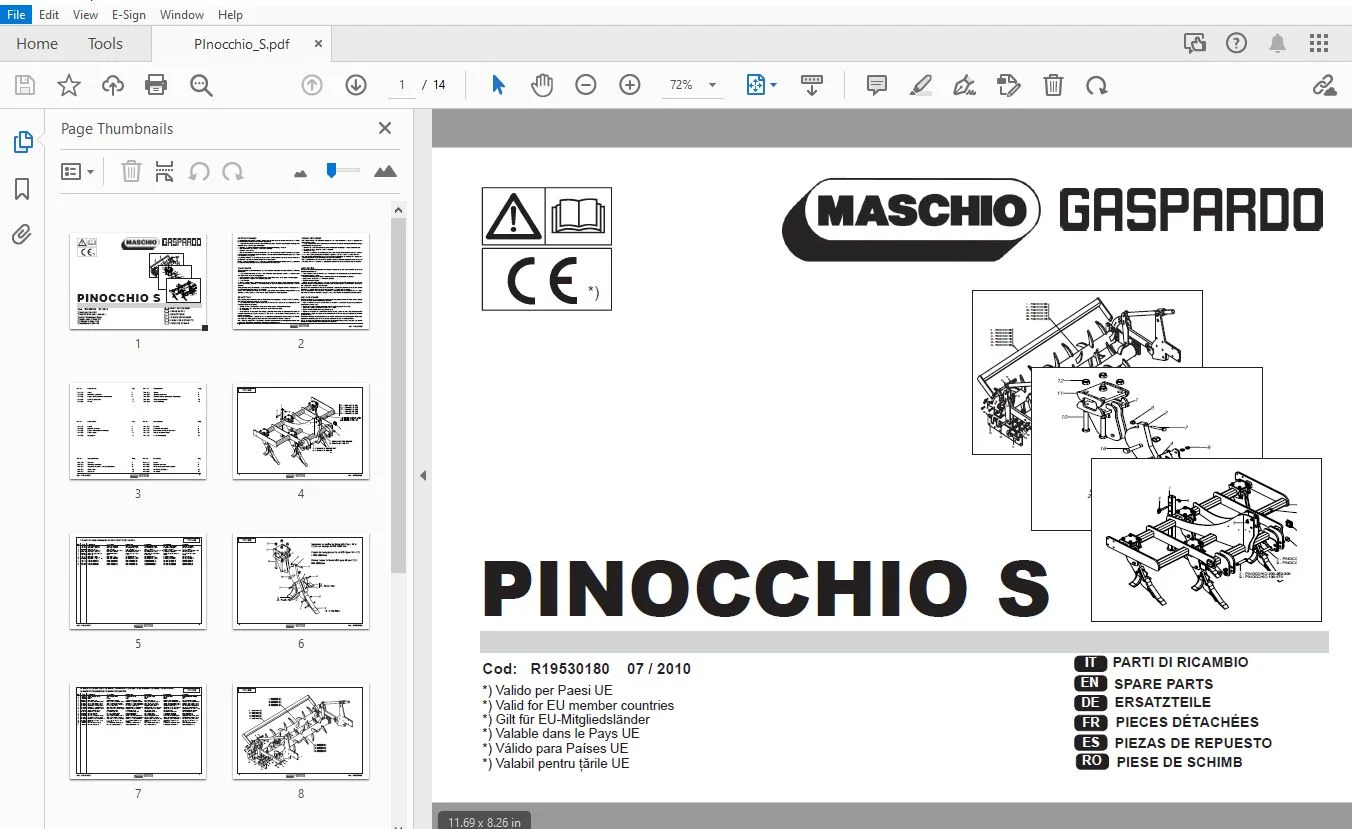Switch to the Home tab
1352x829 pixels.
[37, 44]
